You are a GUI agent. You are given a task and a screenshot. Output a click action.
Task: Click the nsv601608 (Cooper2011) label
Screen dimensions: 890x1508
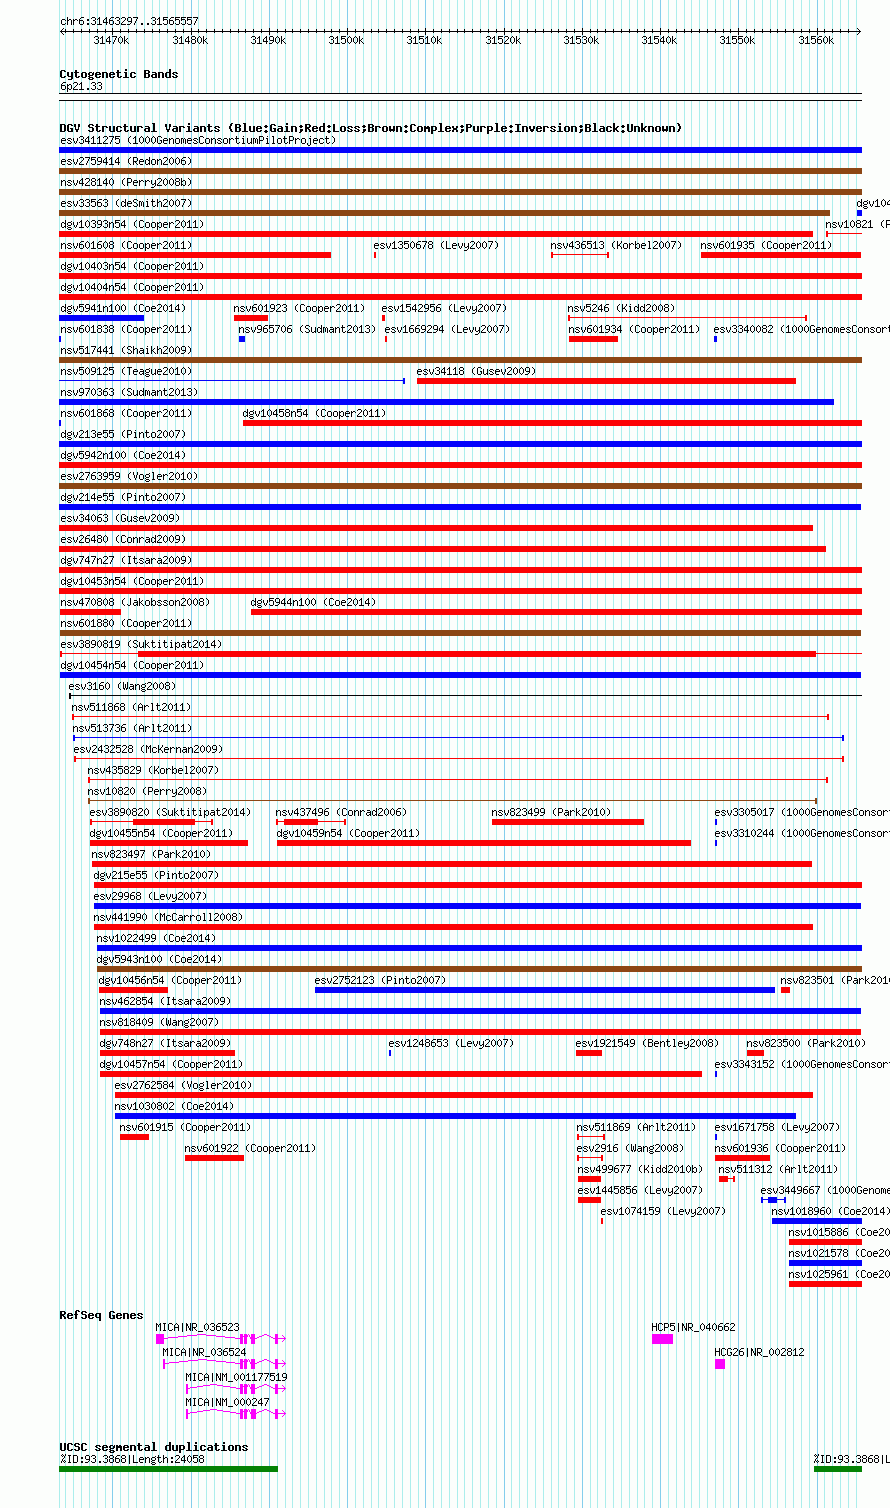(126, 246)
